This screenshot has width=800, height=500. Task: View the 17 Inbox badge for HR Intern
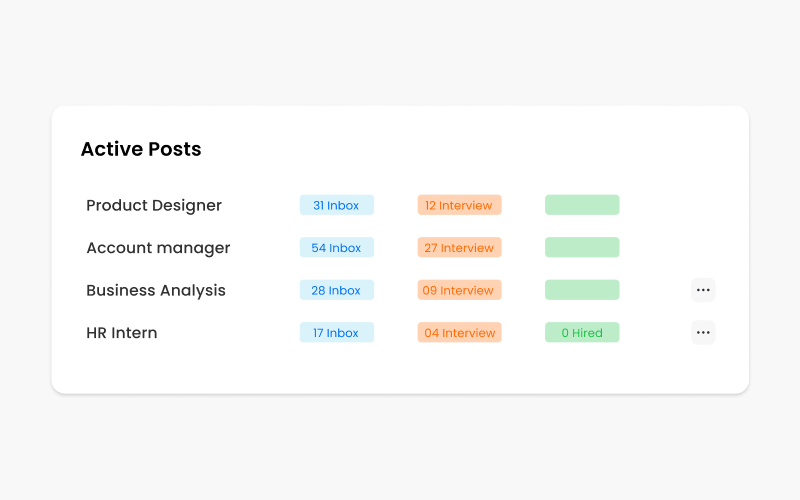tap(337, 332)
